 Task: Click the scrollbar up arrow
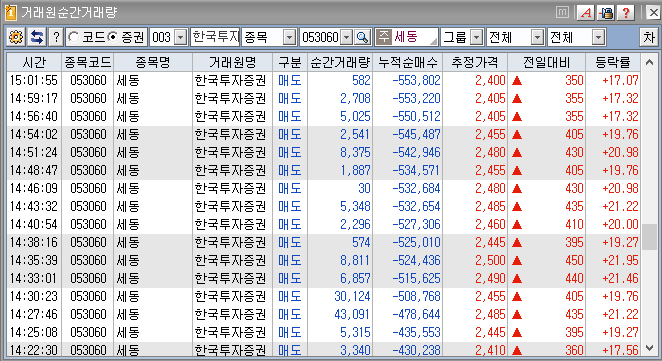tap(649, 62)
